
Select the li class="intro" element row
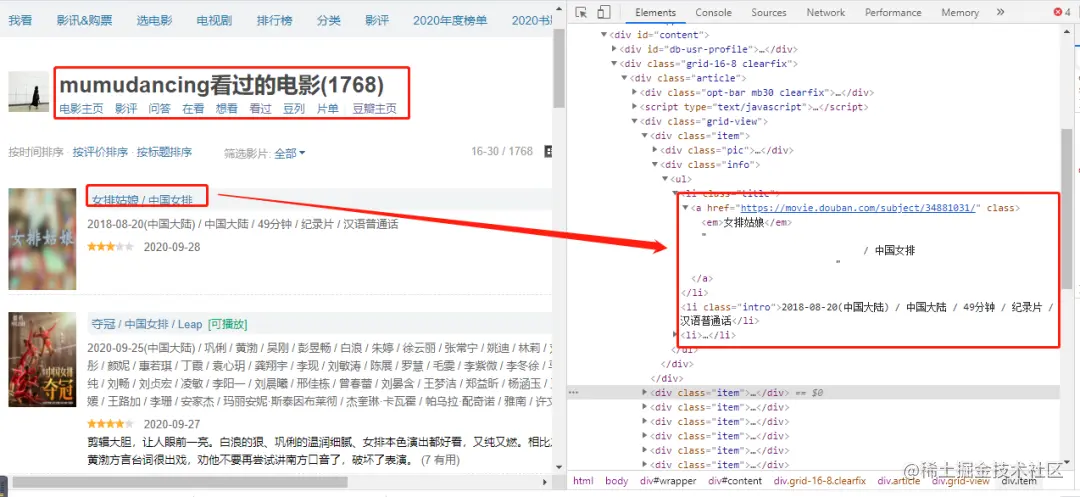tap(868, 314)
